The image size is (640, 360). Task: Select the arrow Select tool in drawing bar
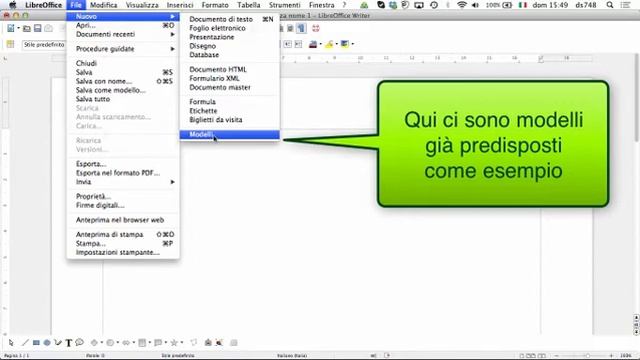(x=11, y=343)
